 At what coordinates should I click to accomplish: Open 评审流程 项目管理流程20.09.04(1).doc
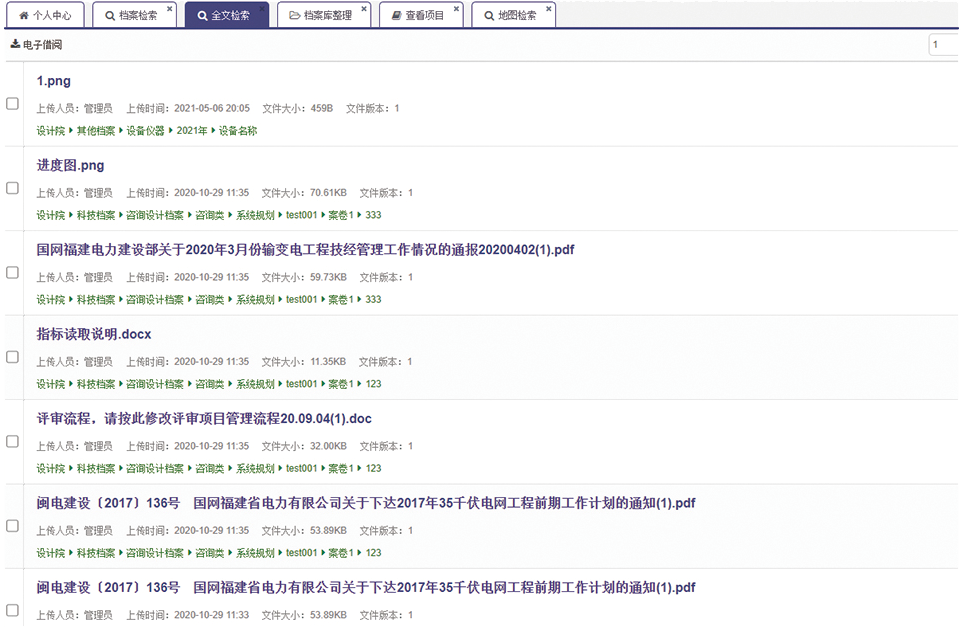coord(204,419)
